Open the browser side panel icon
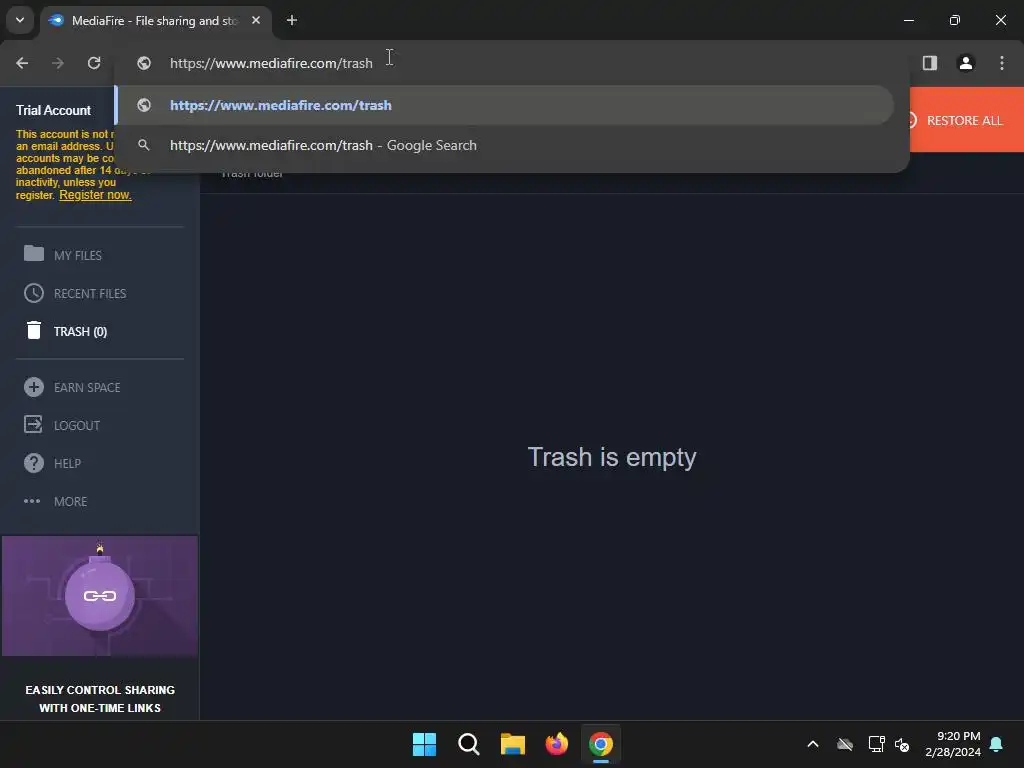The width and height of the screenshot is (1024, 768). pyautogui.click(x=930, y=63)
